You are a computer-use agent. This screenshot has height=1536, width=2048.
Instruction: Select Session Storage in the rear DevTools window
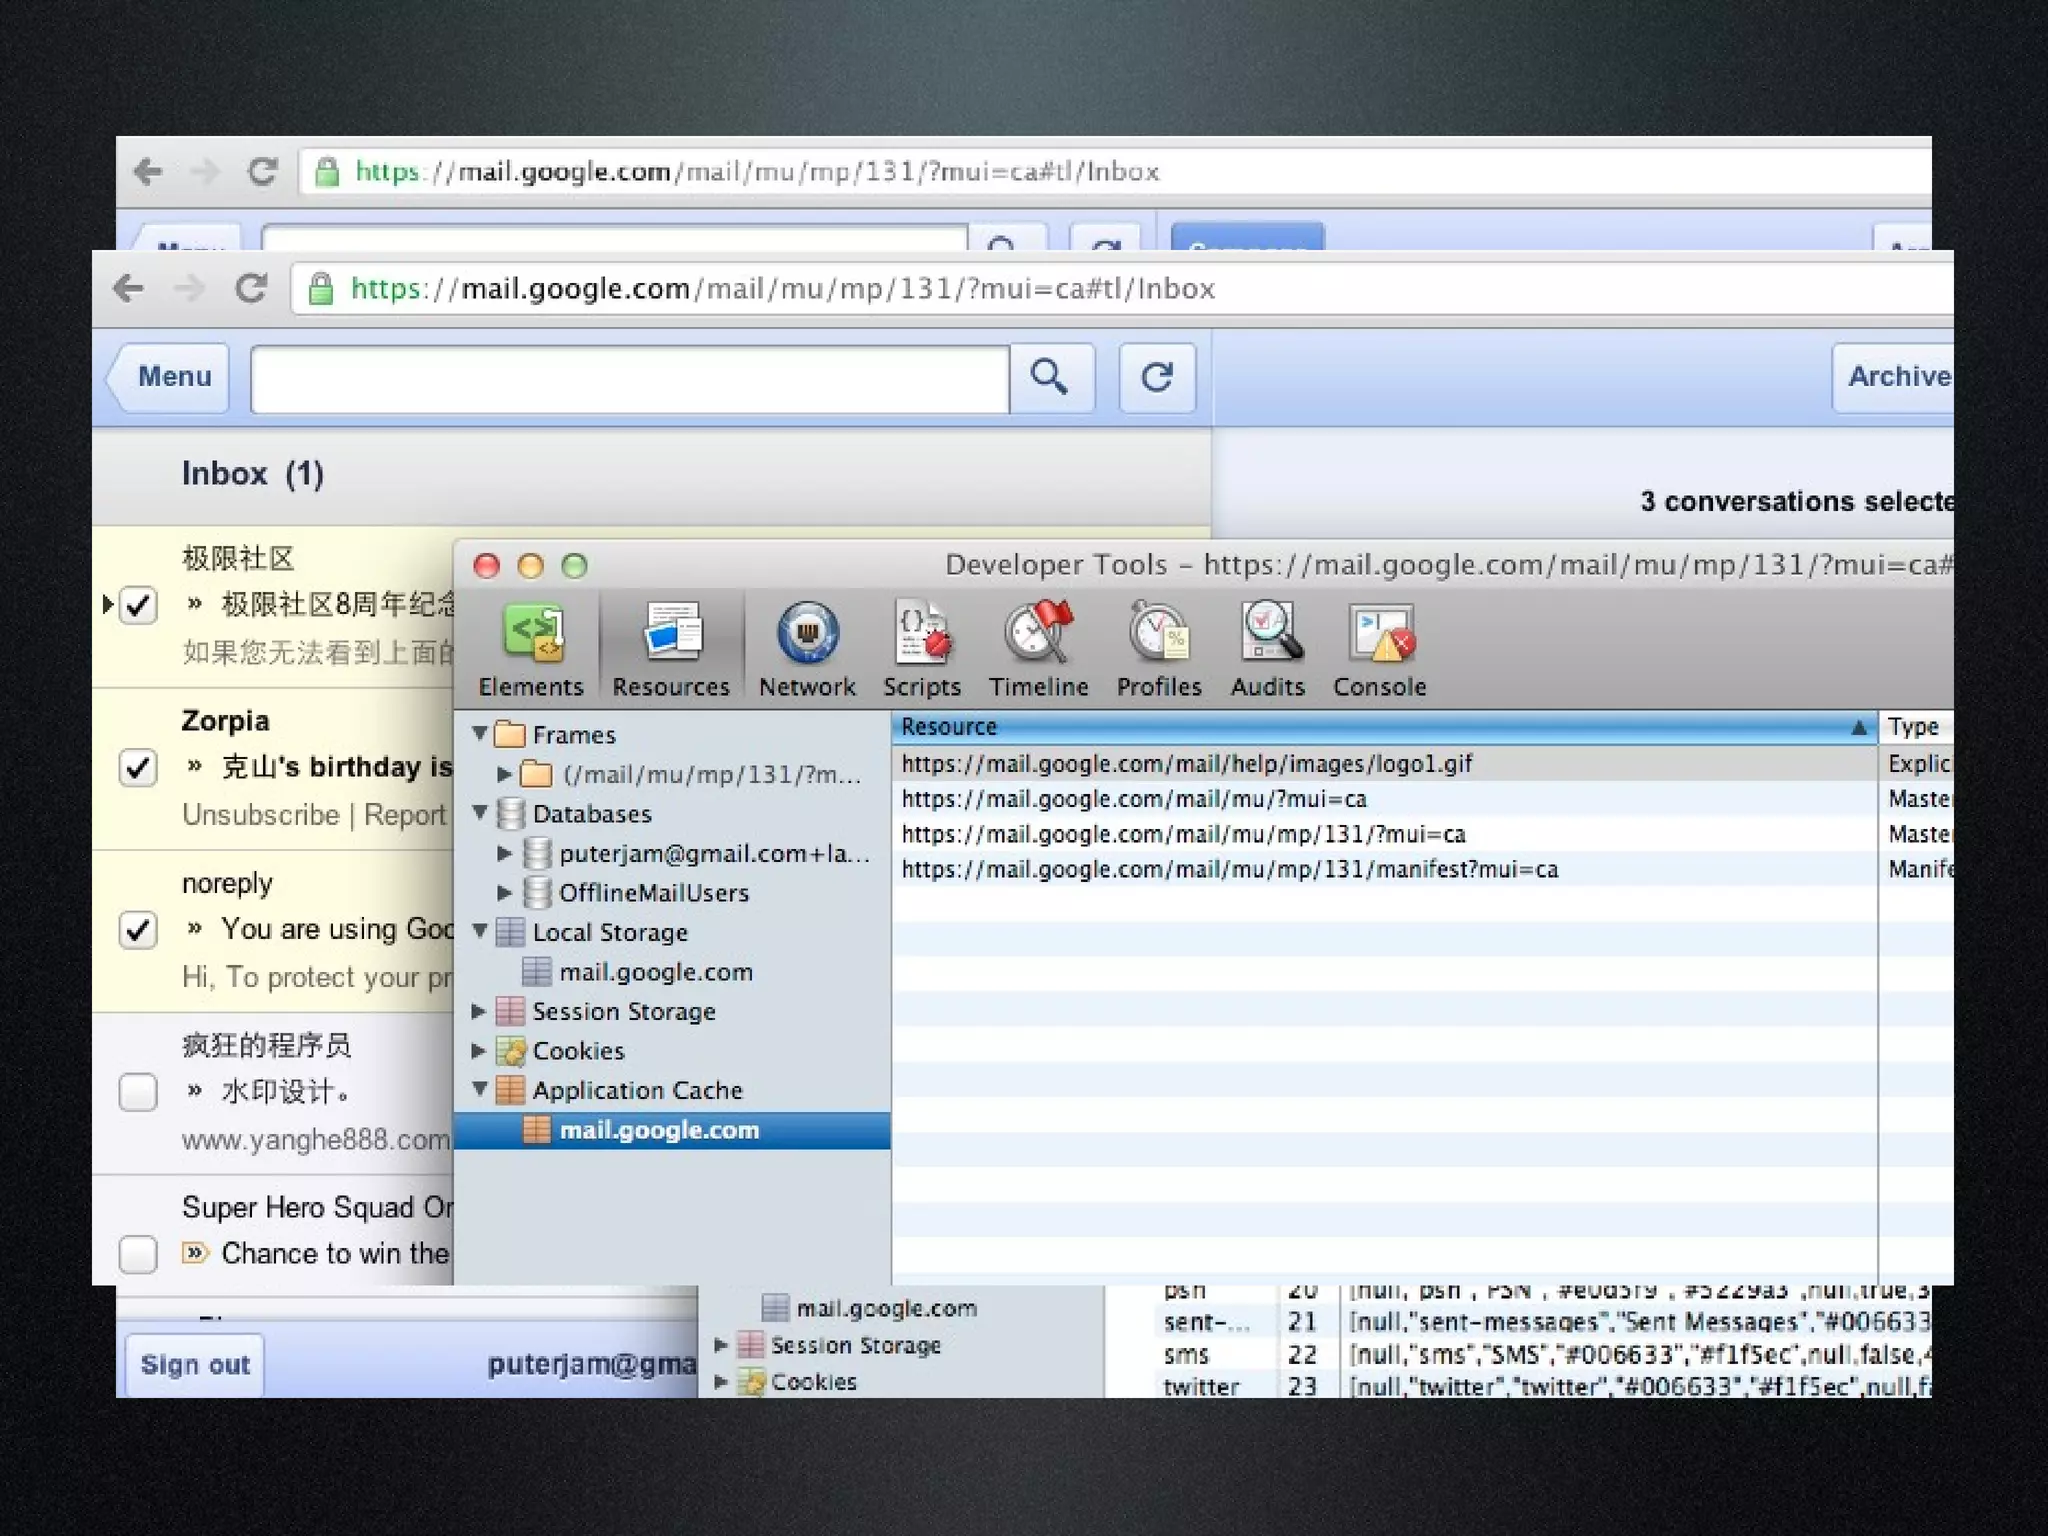[855, 1346]
